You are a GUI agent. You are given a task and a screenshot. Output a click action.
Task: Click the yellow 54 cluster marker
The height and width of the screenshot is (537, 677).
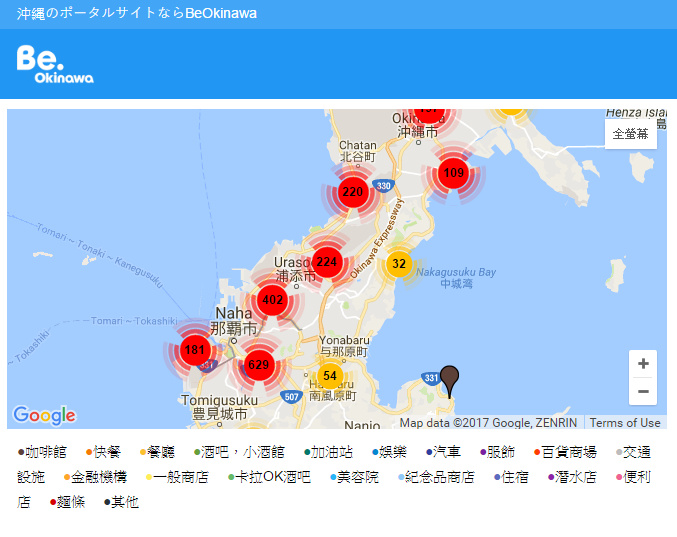pos(330,376)
